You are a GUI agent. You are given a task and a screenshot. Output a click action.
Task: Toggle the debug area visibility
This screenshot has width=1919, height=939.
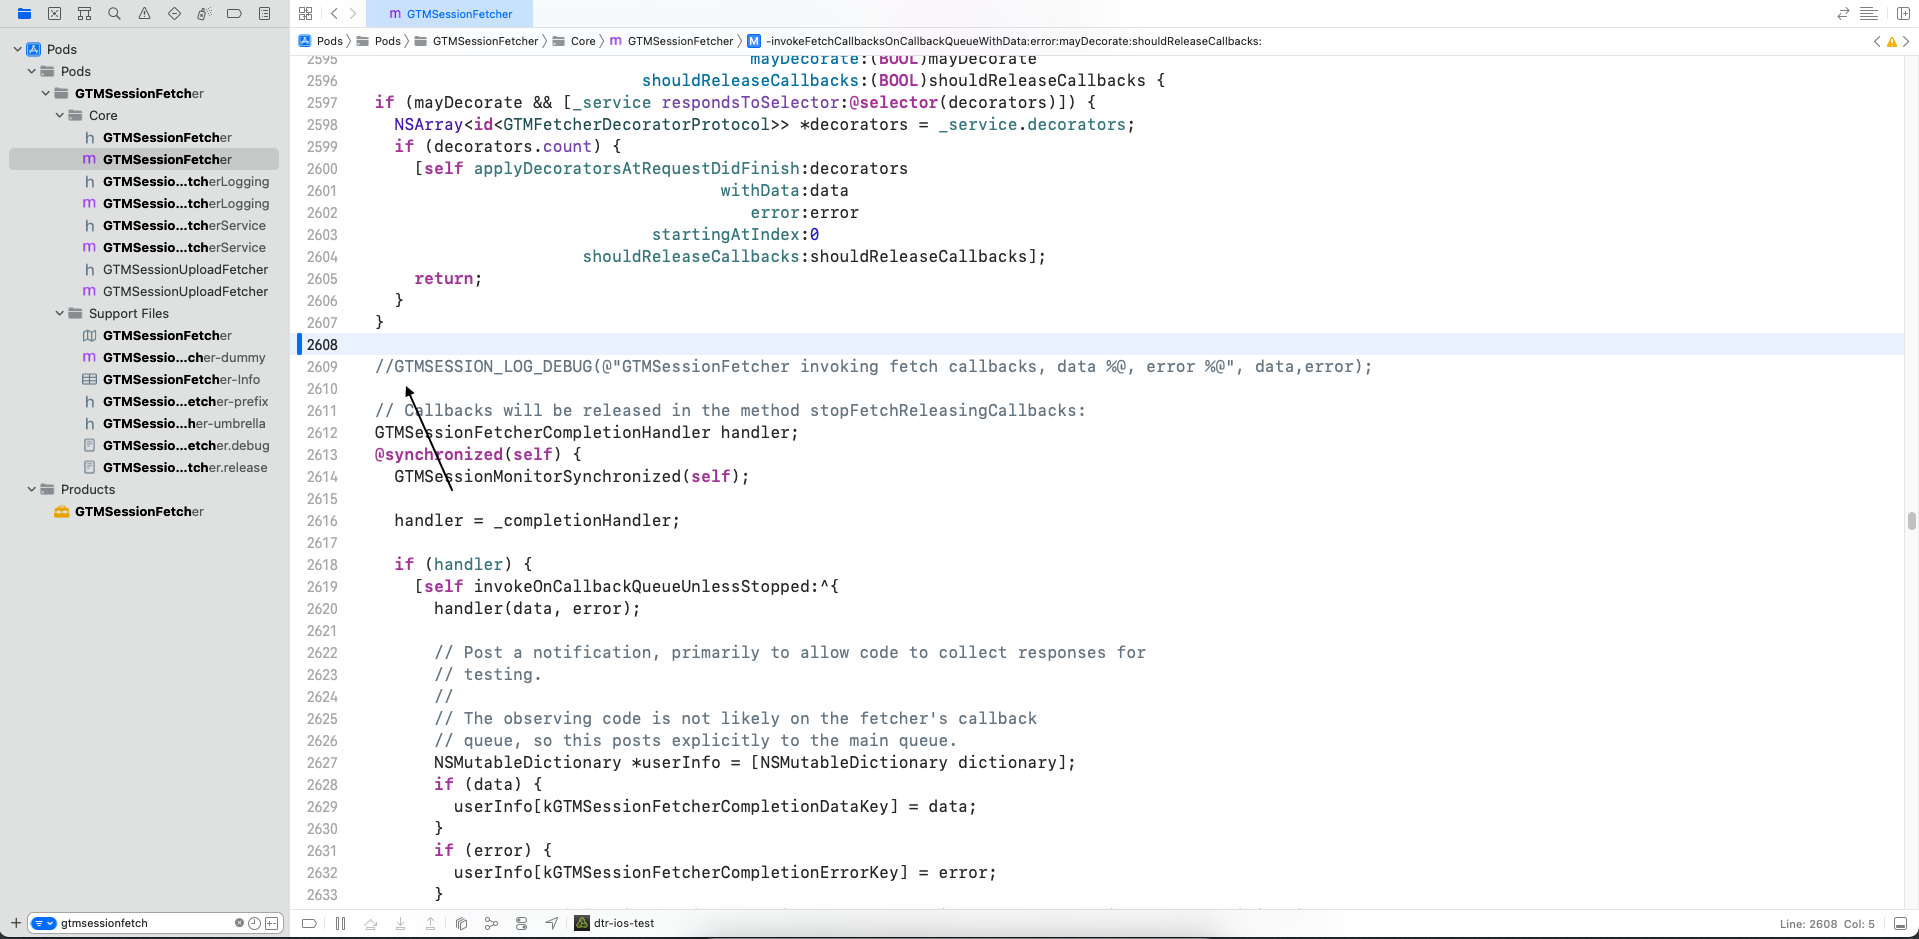coord(1900,924)
